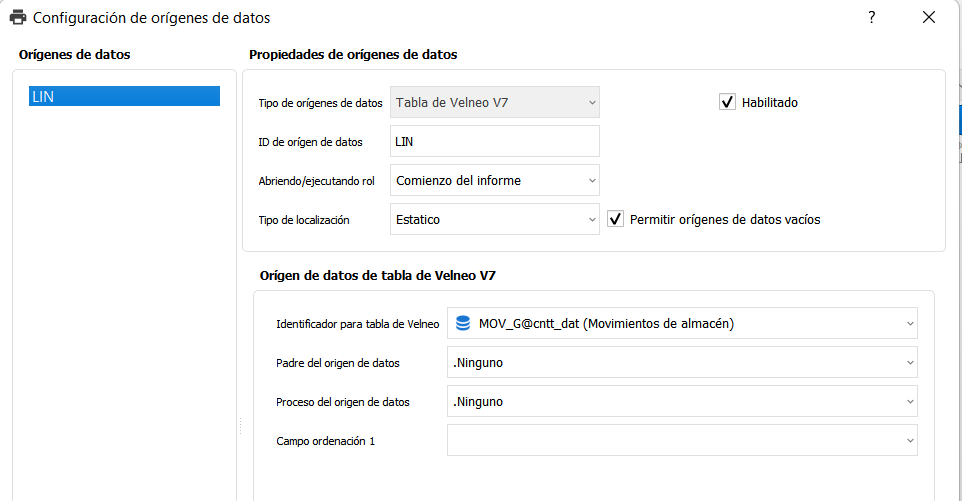Open the Abriendo/ejecutando rol dropdown
The width and height of the screenshot is (962, 501).
tap(494, 181)
